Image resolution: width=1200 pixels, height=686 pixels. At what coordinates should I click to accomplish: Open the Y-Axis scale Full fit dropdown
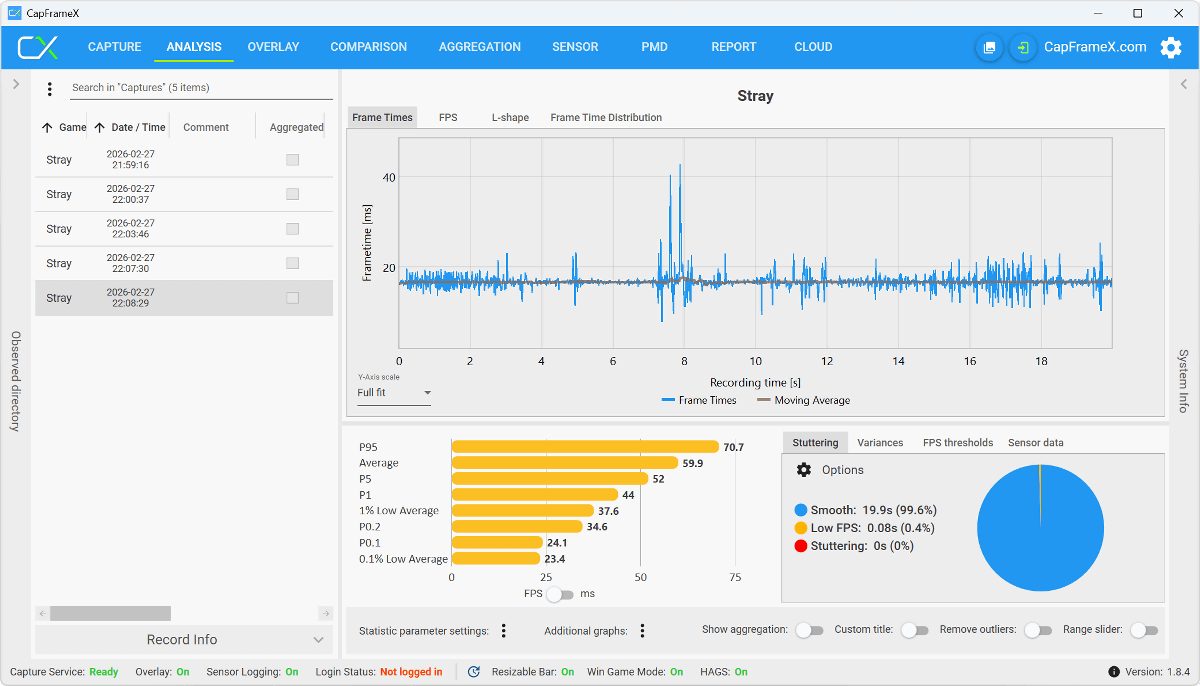pos(394,393)
